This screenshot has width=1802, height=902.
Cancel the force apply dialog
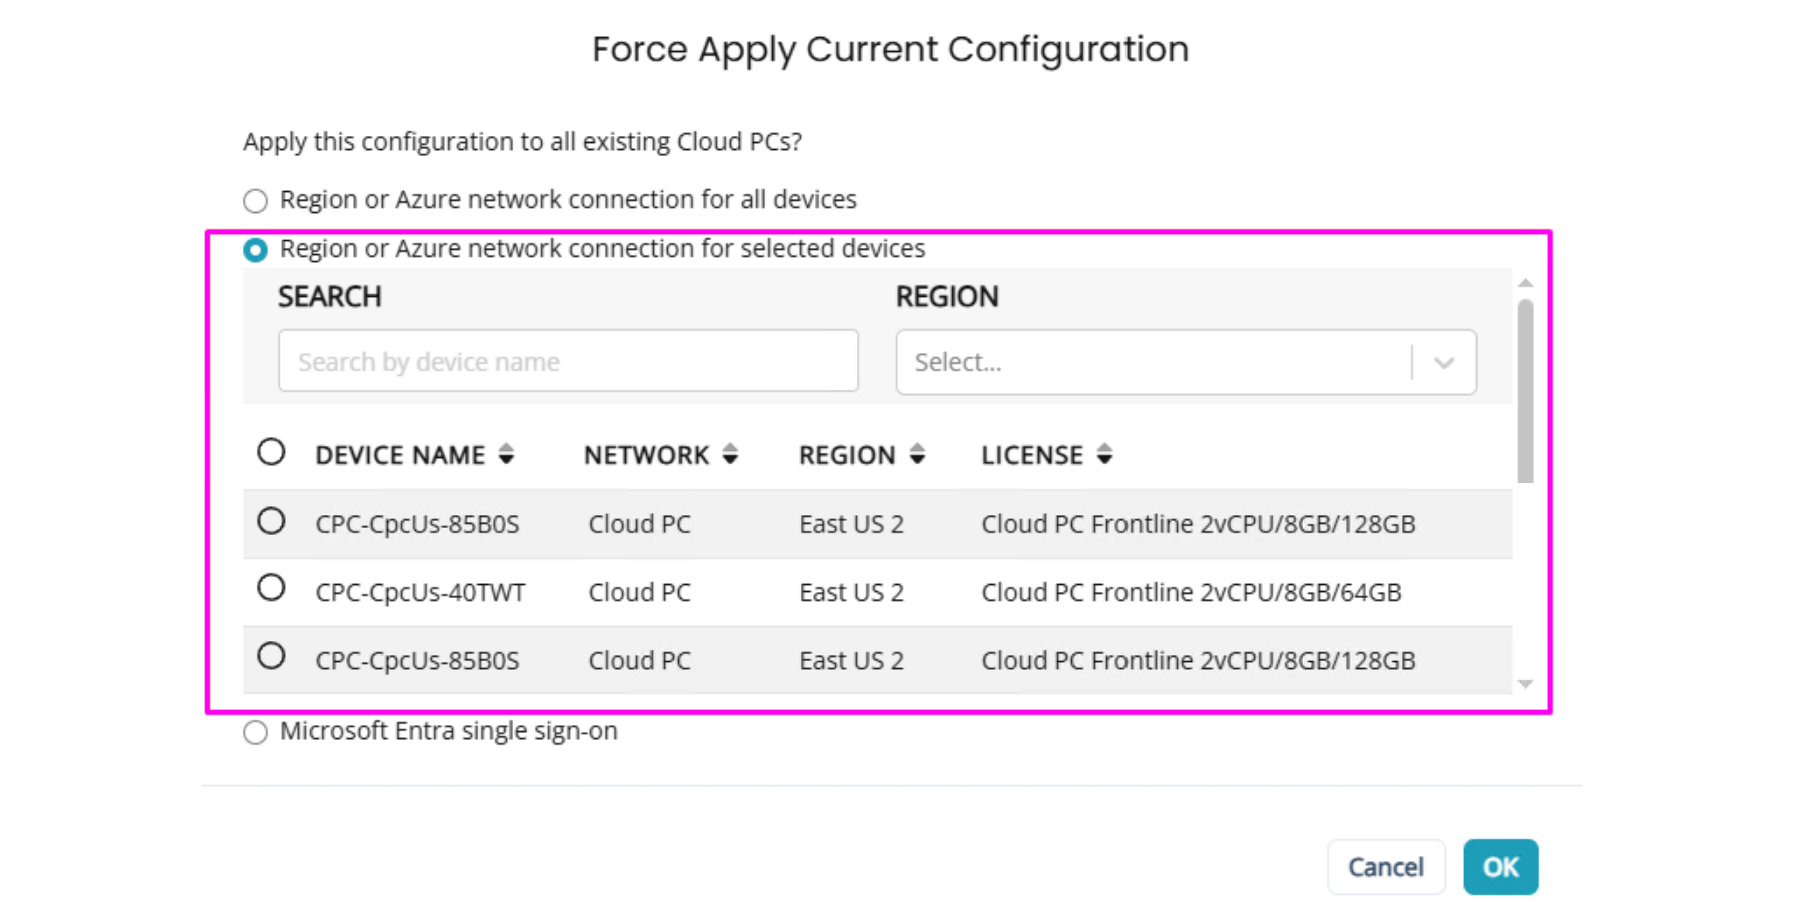point(1385,867)
